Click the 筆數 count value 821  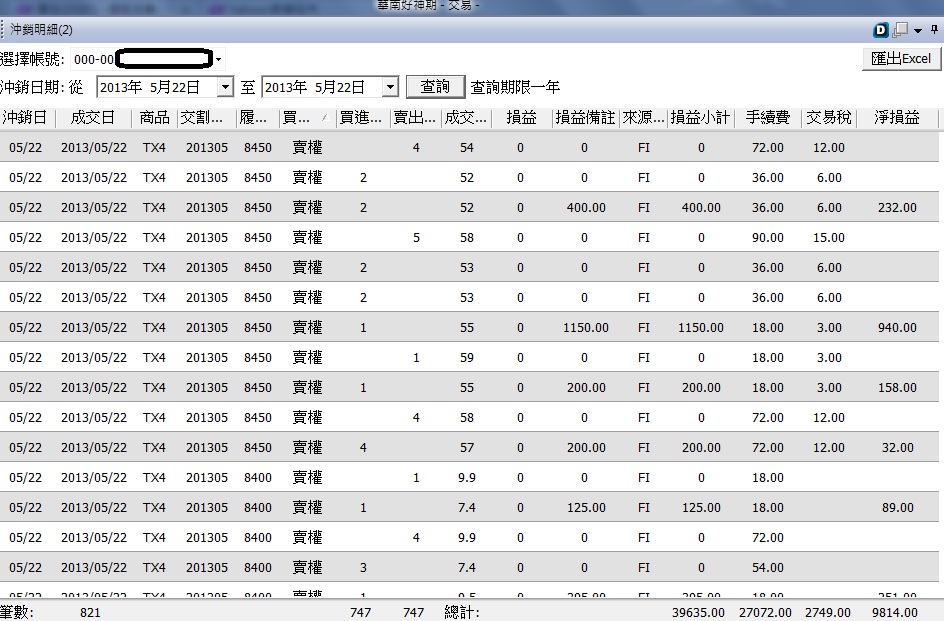90,613
